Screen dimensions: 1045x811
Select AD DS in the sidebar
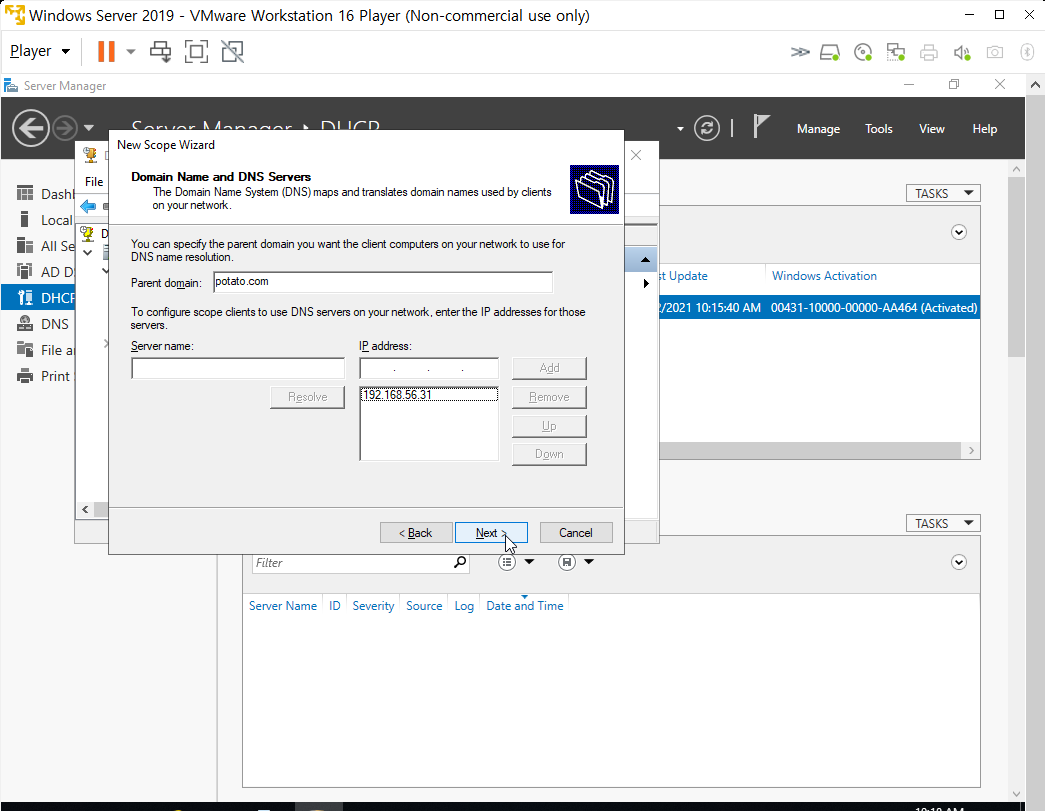(44, 272)
